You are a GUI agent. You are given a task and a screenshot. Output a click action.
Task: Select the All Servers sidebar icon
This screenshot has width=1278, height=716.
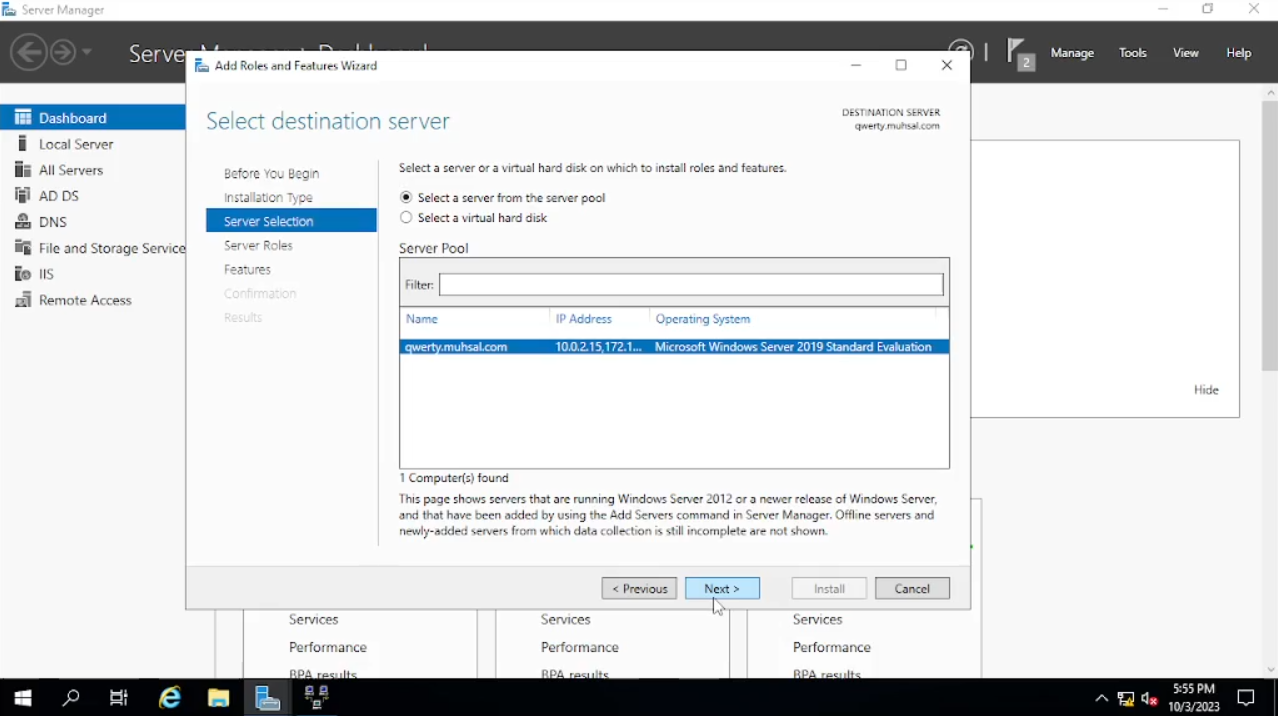pos(23,170)
